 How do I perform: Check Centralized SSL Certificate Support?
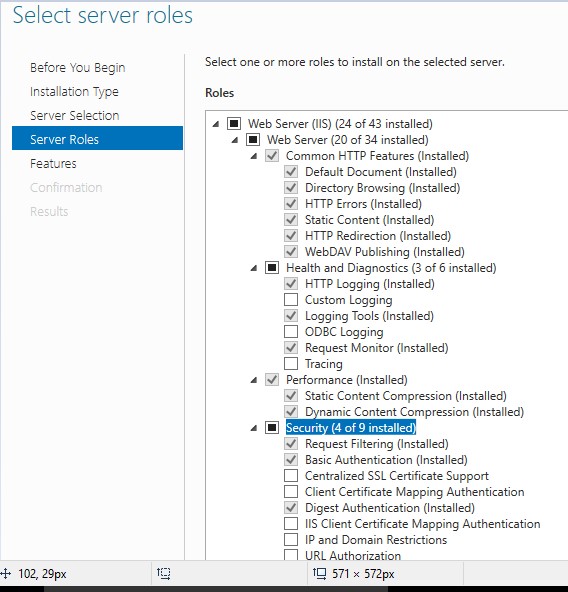tap(291, 475)
